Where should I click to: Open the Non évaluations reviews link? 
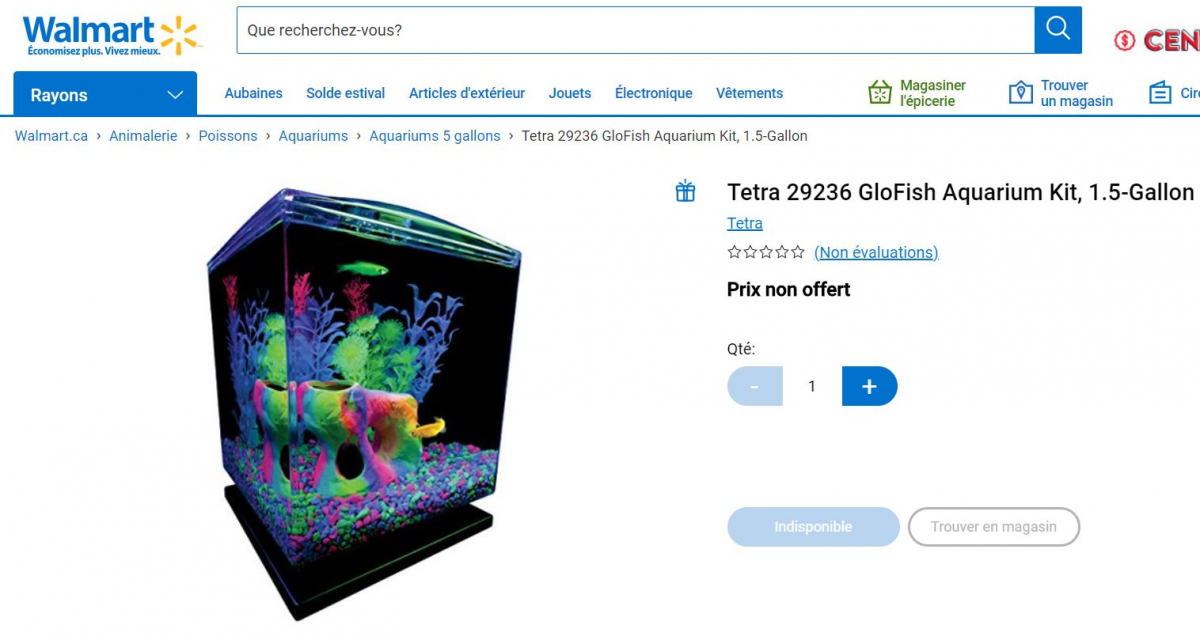[x=876, y=252]
